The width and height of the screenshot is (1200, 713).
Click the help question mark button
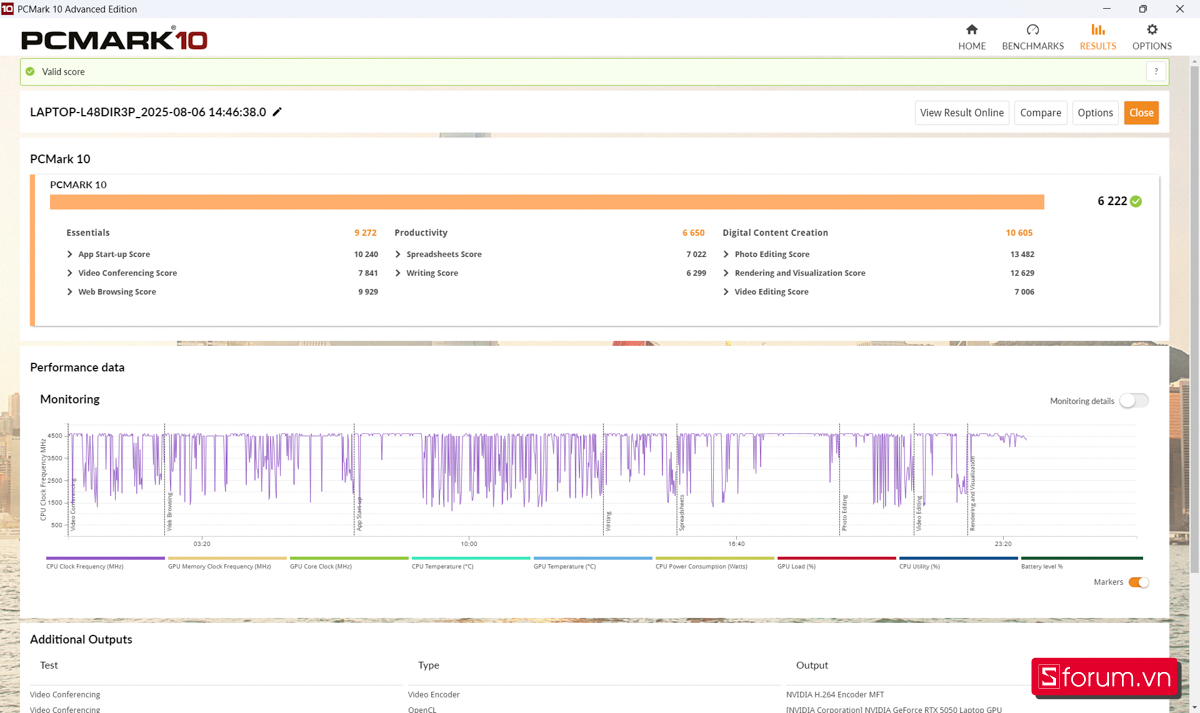pos(1156,72)
